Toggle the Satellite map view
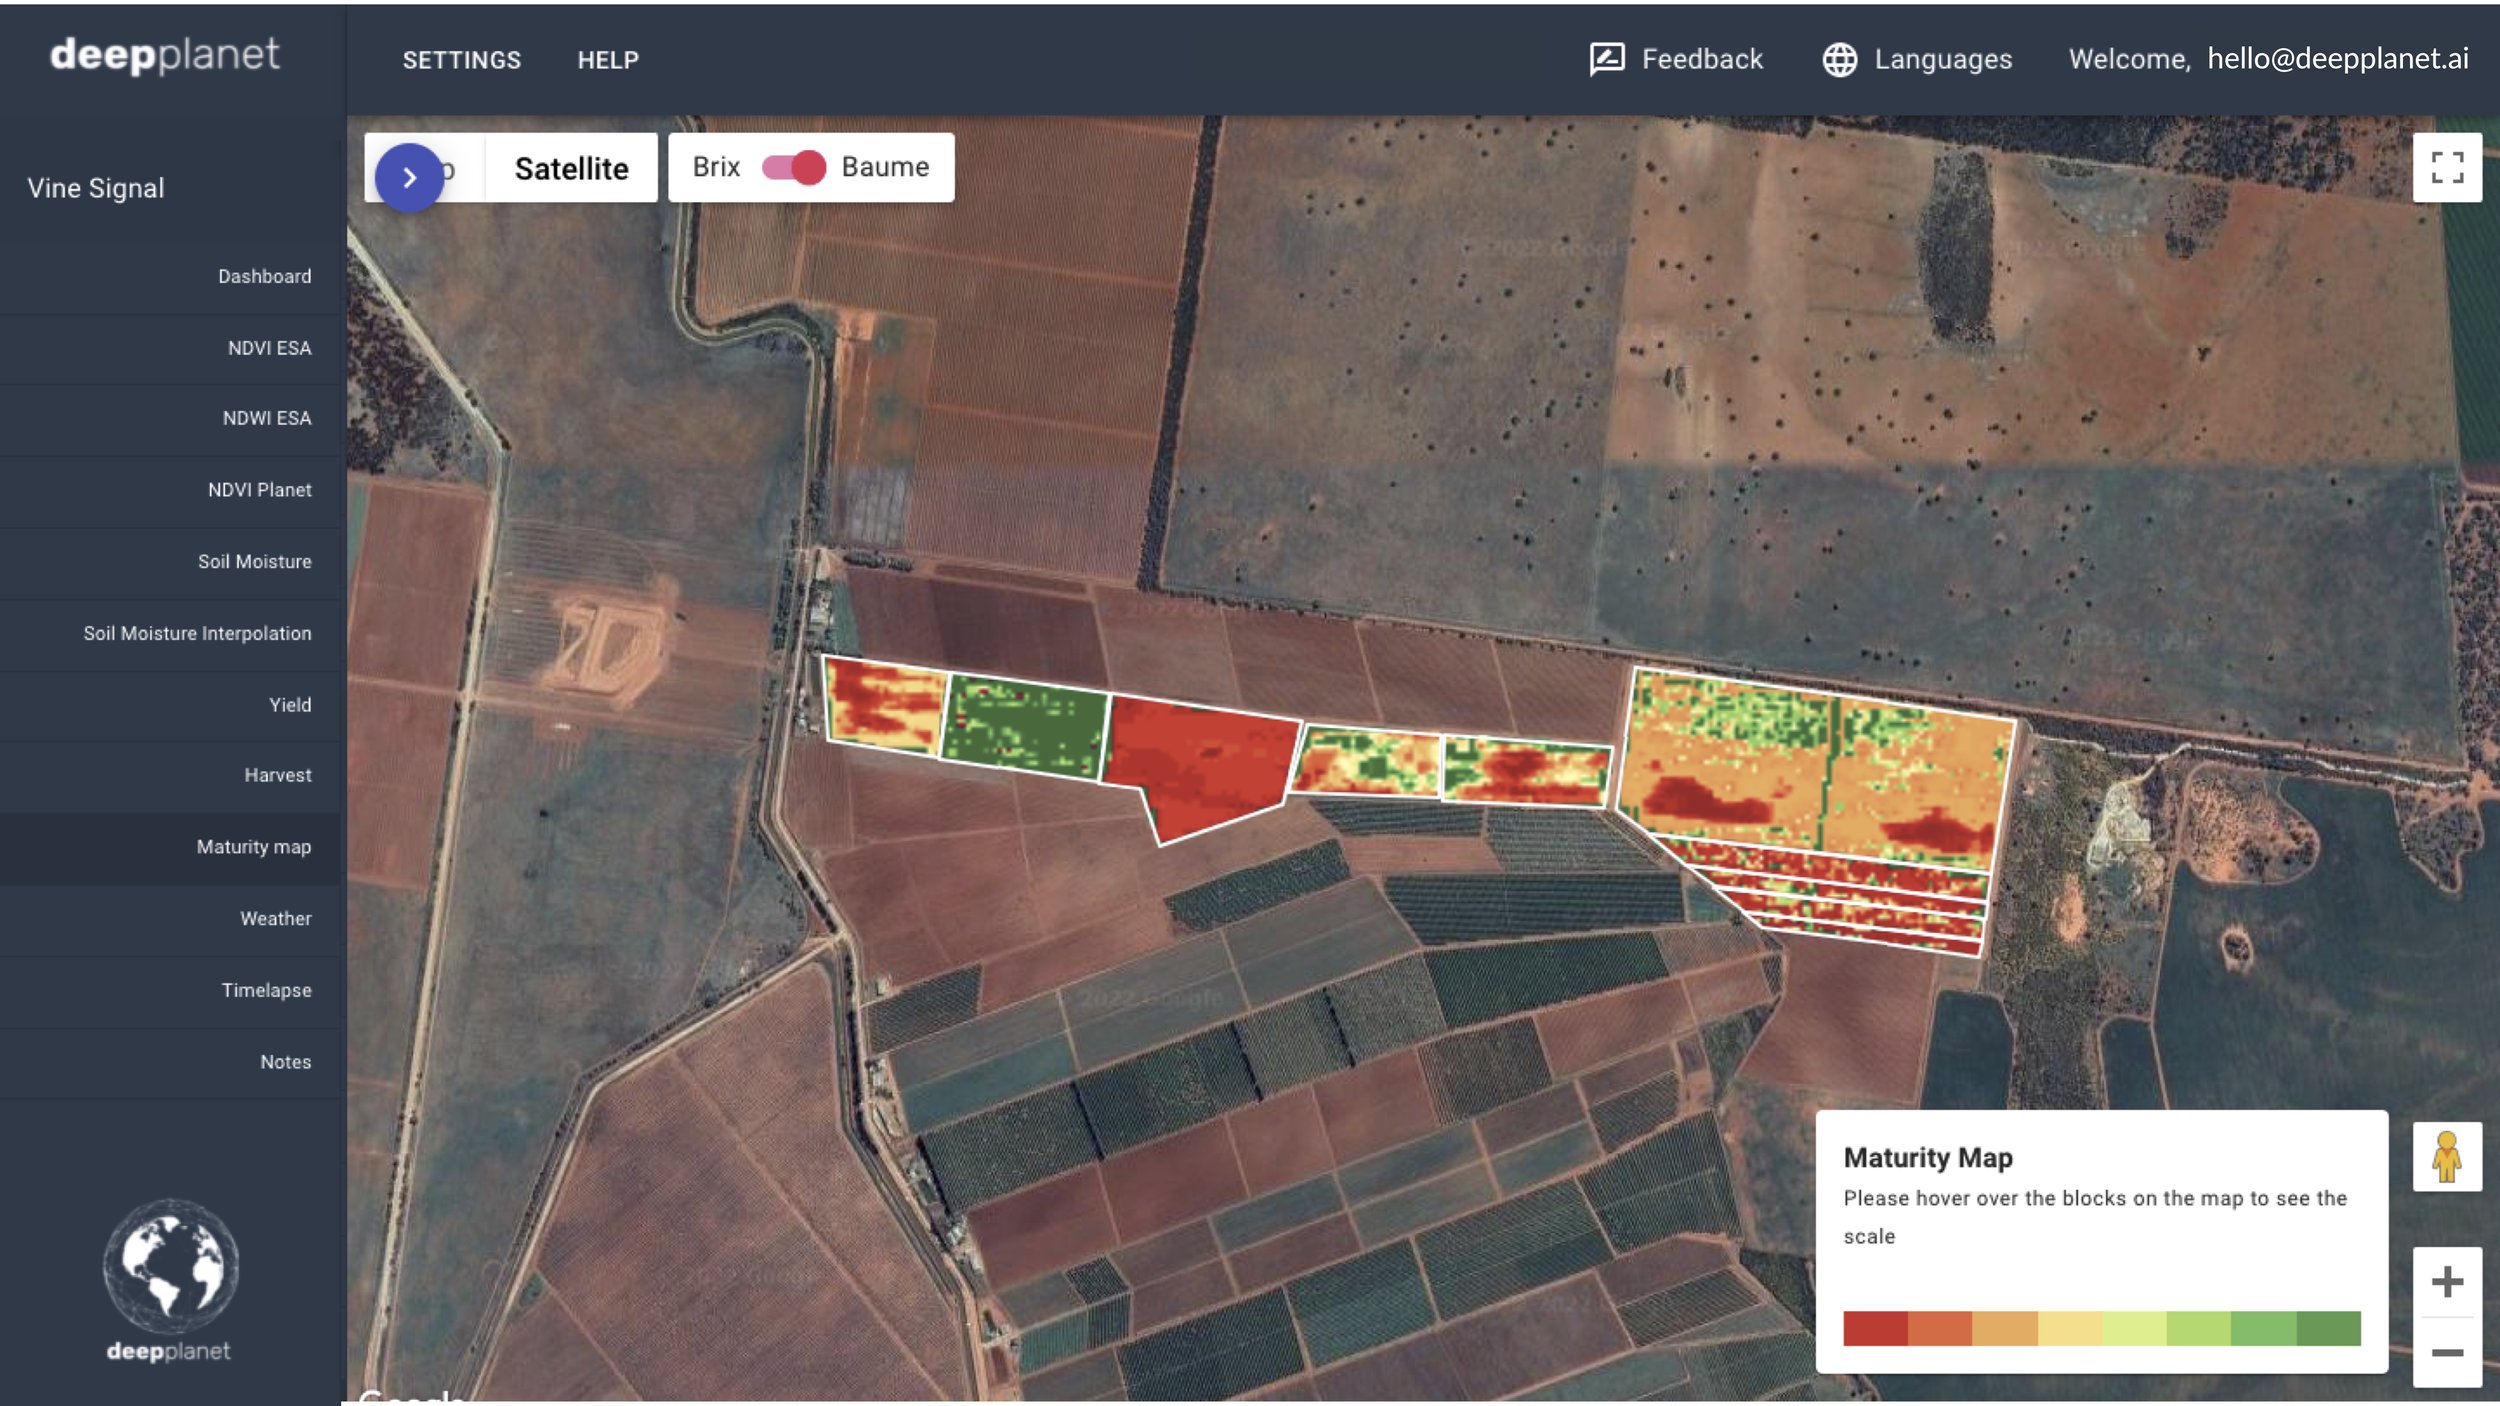The width and height of the screenshot is (2500, 1406). click(571, 167)
